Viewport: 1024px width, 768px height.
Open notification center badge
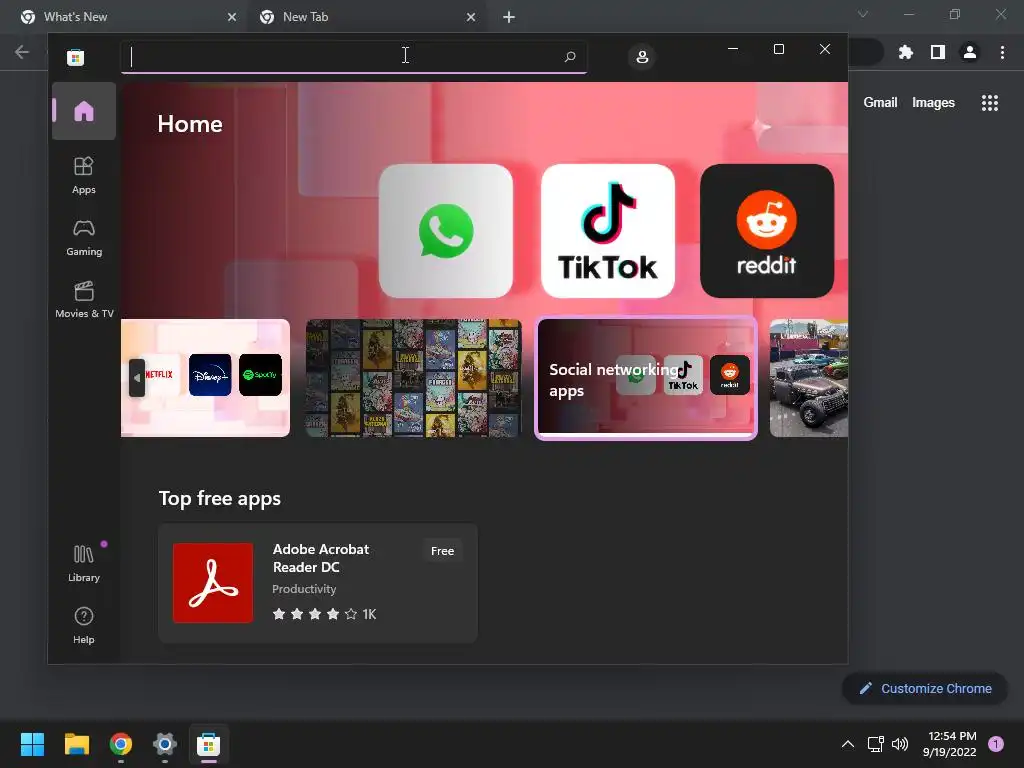(996, 744)
